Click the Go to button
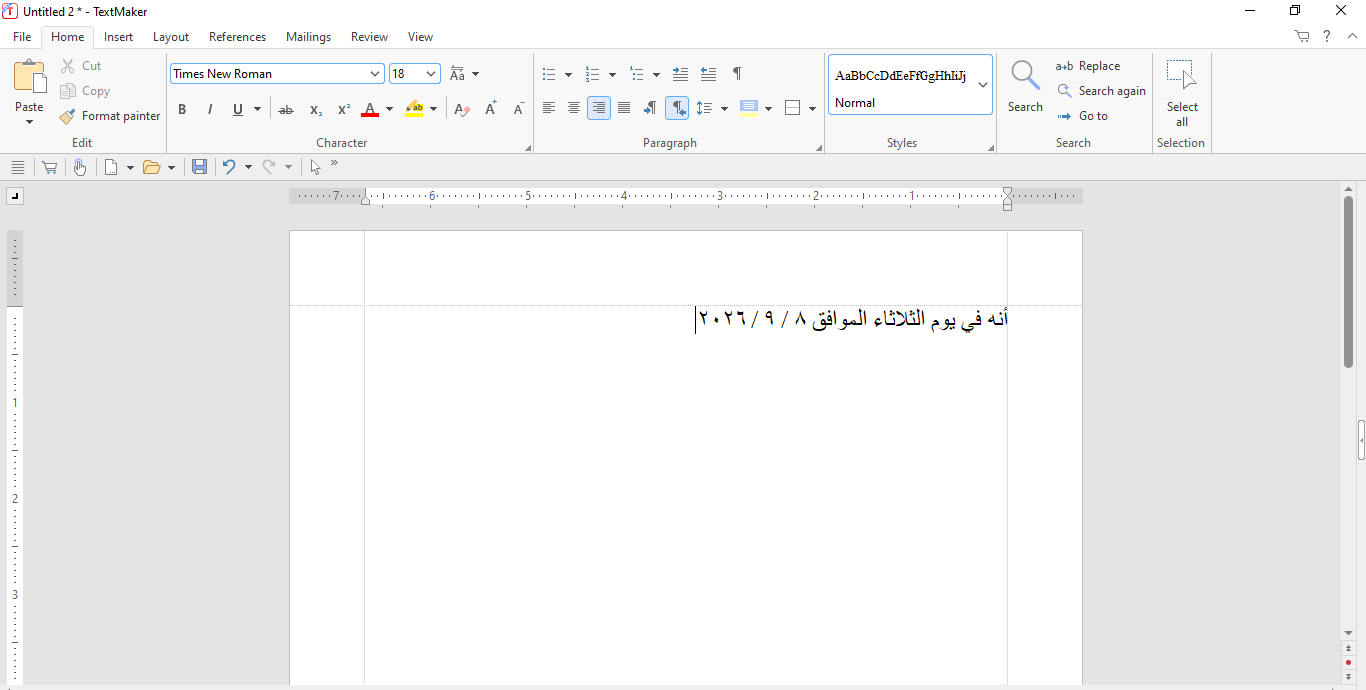This screenshot has width=1366, height=690. [x=1082, y=116]
